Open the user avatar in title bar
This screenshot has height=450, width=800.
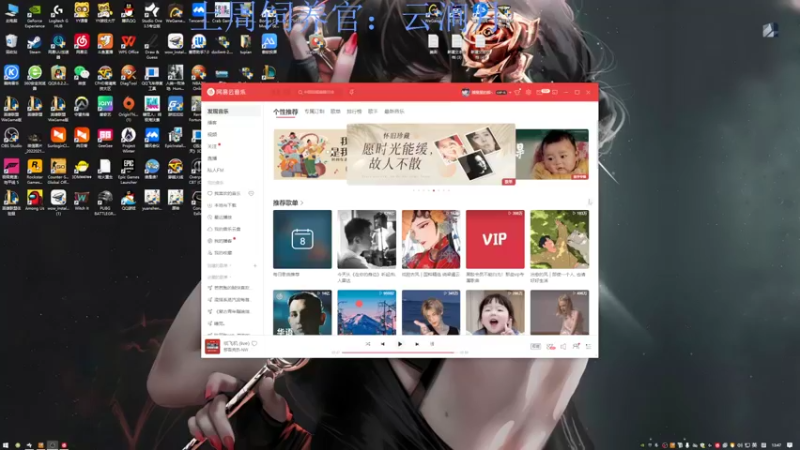[x=465, y=92]
